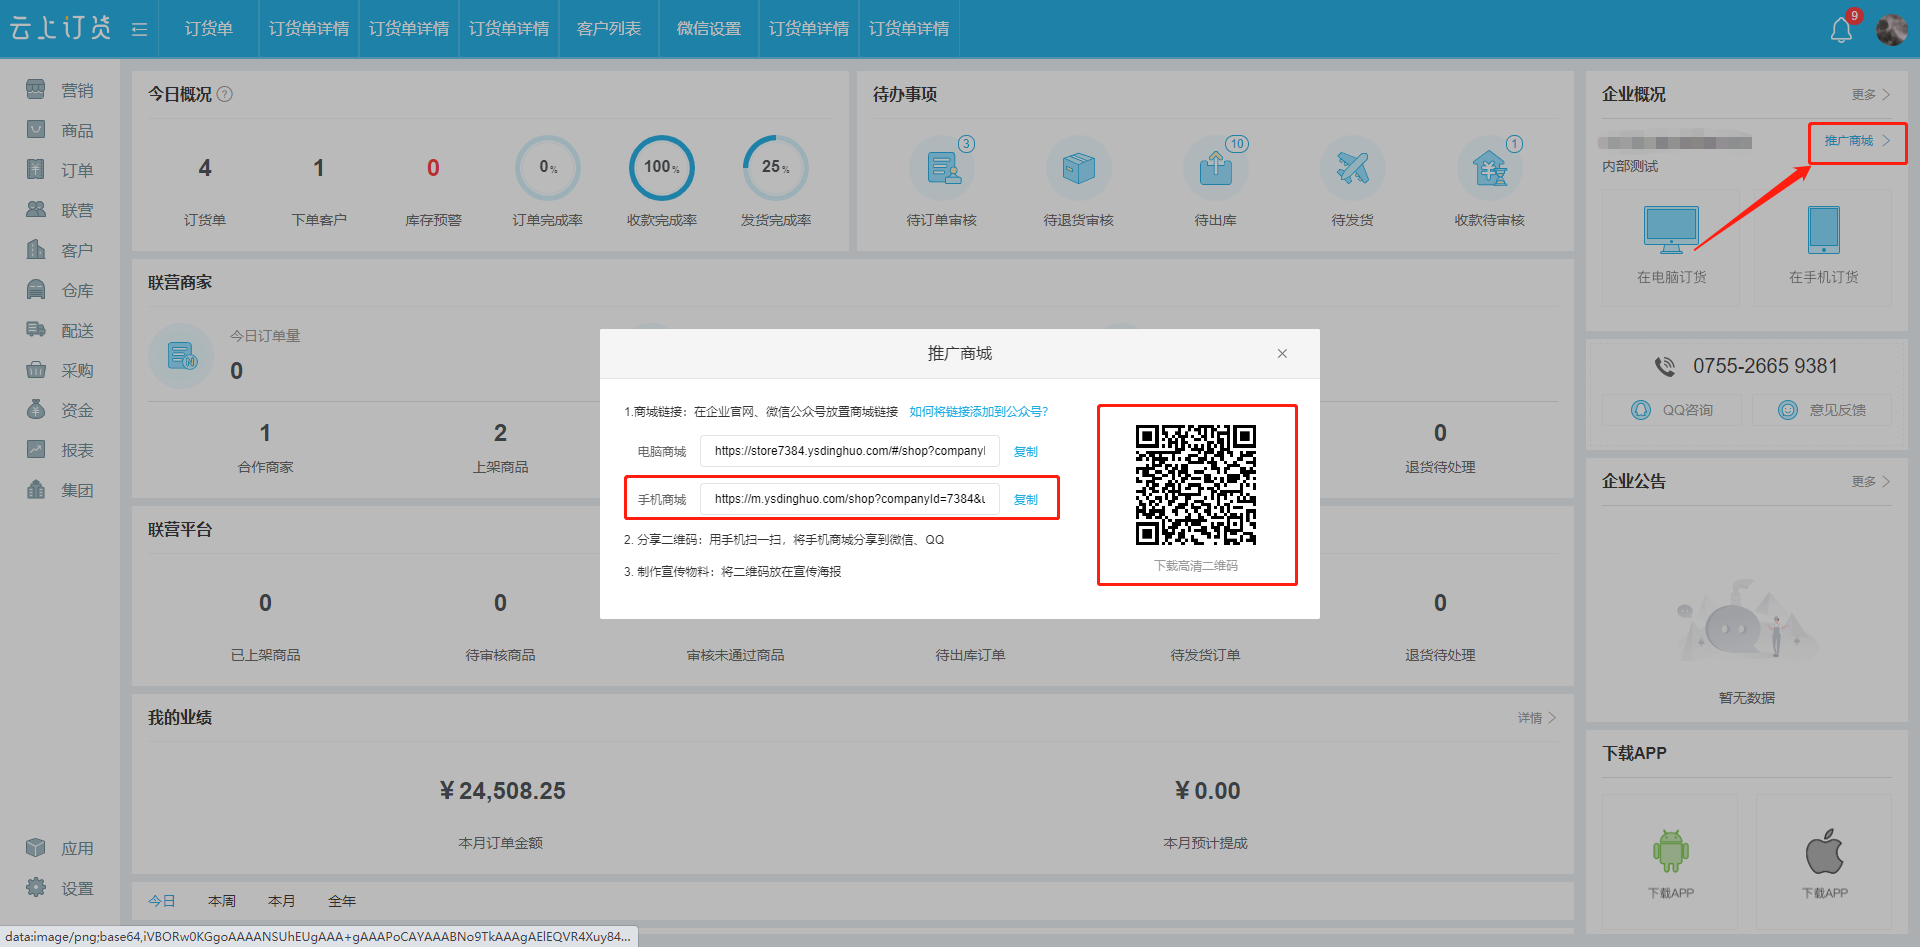Screen dimensions: 1920x947
Task: Open user avatar menu
Action: point(1891,29)
